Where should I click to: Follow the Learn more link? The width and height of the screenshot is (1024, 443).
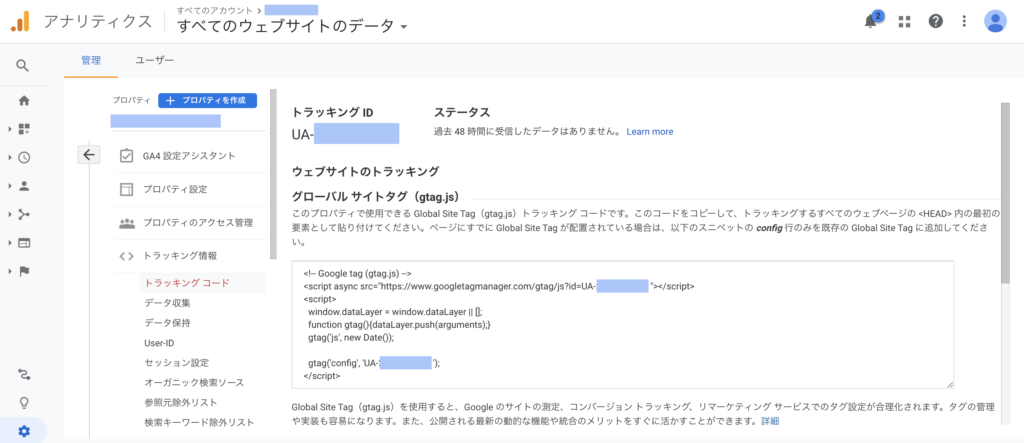[649, 131]
